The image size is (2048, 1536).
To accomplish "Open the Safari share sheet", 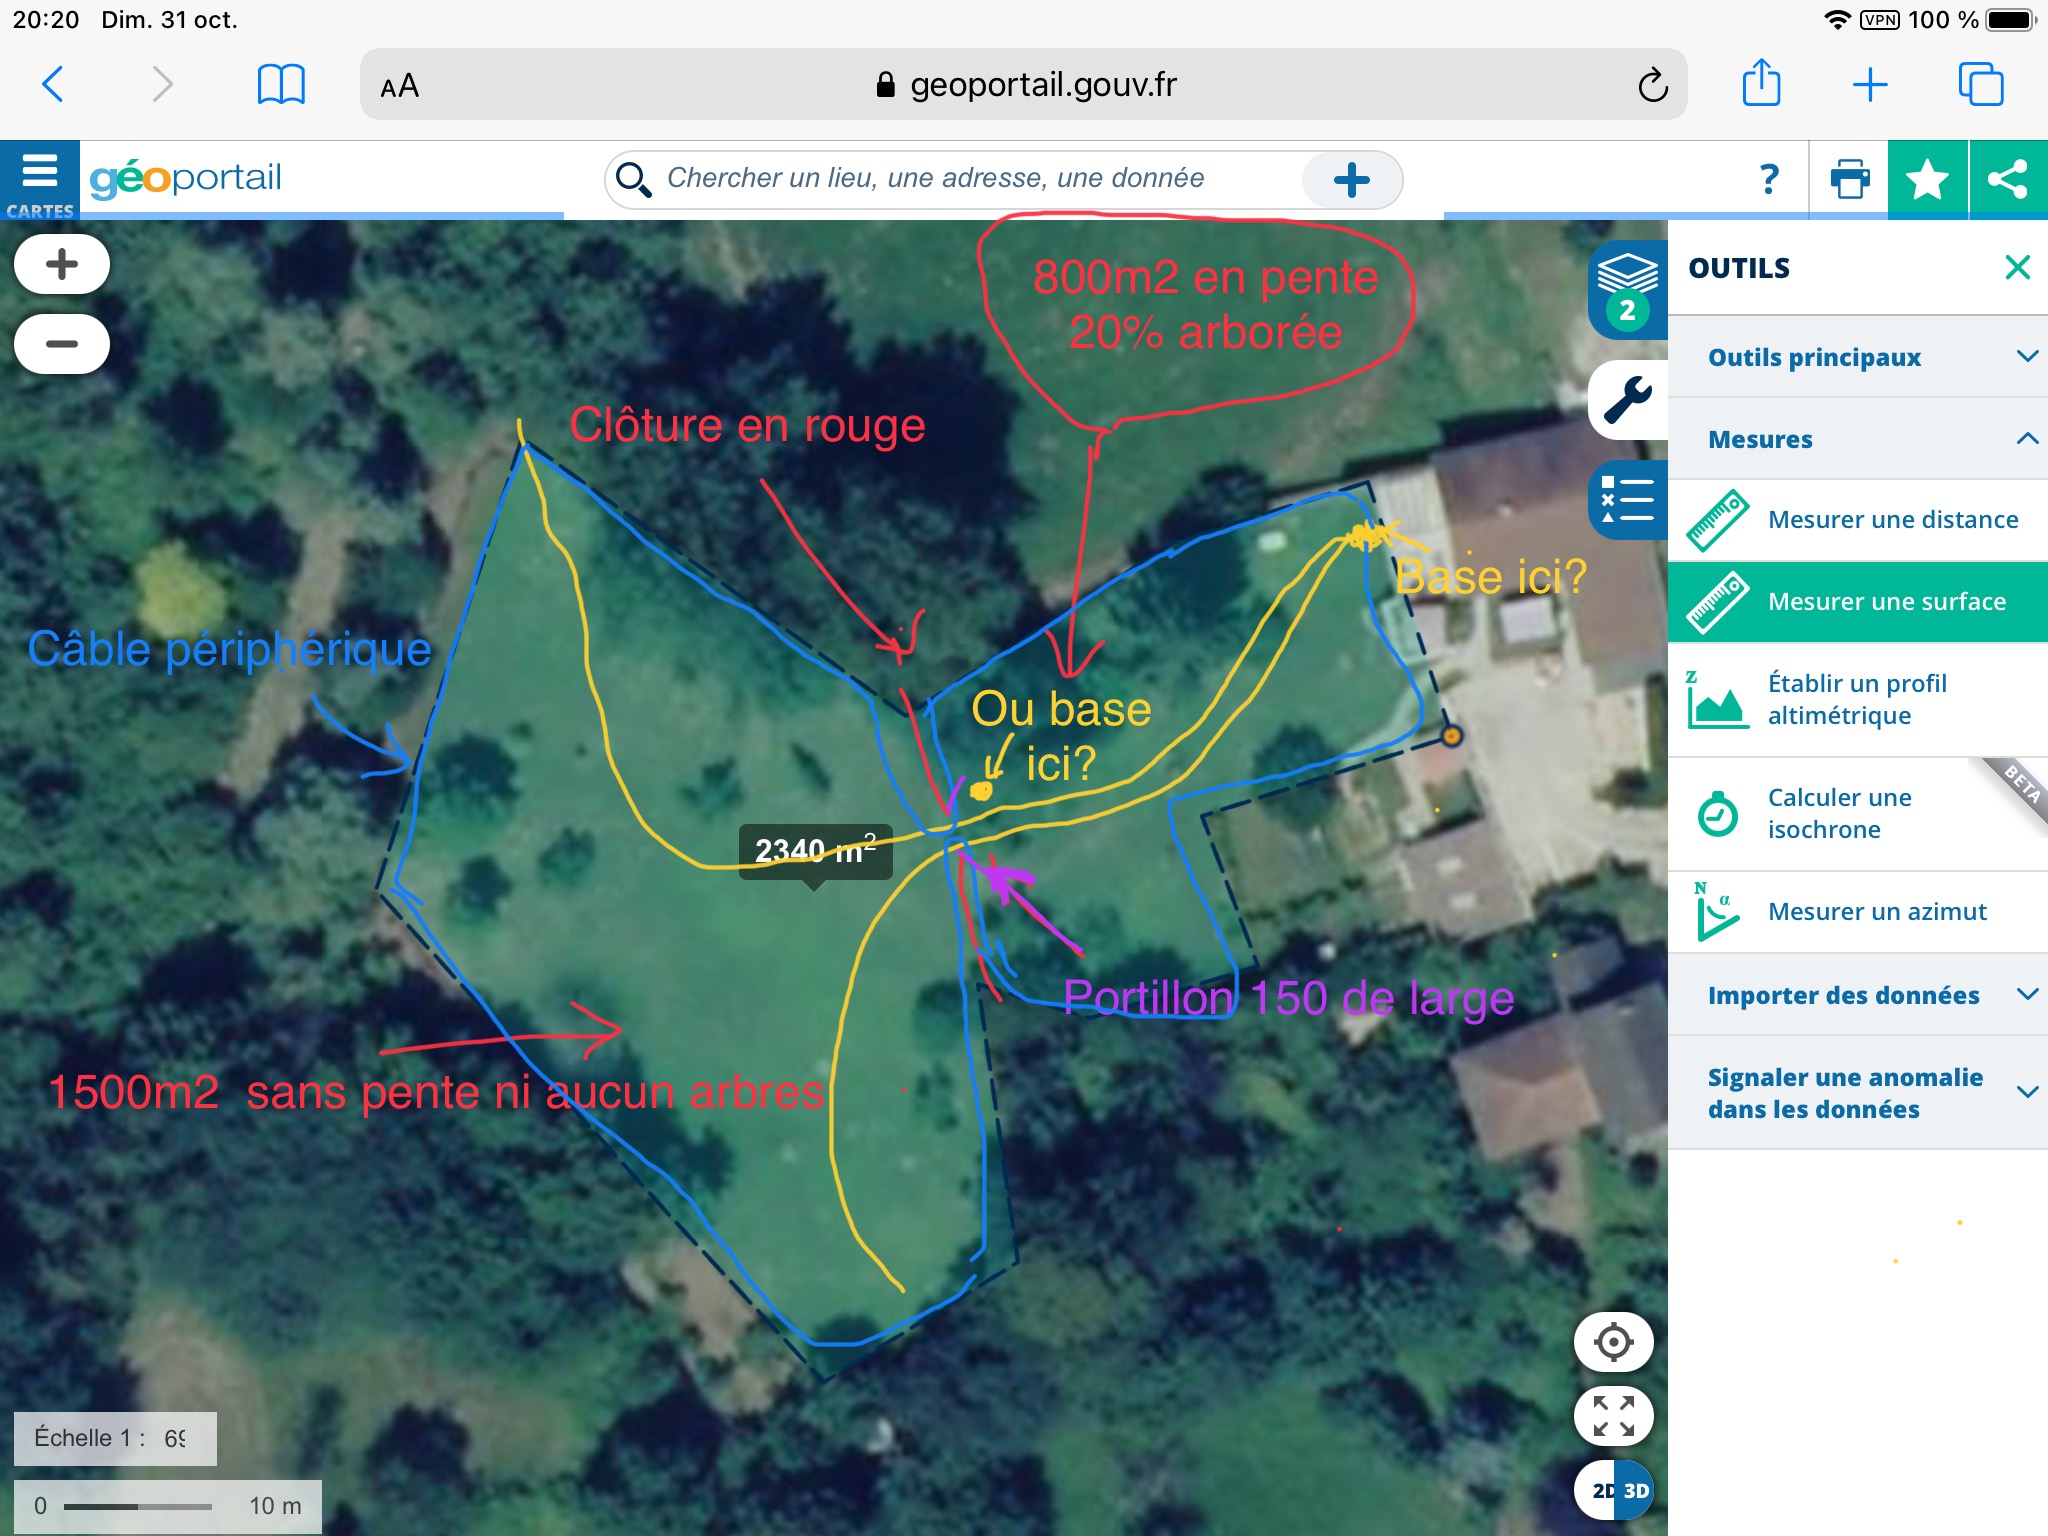I will pyautogui.click(x=1761, y=82).
